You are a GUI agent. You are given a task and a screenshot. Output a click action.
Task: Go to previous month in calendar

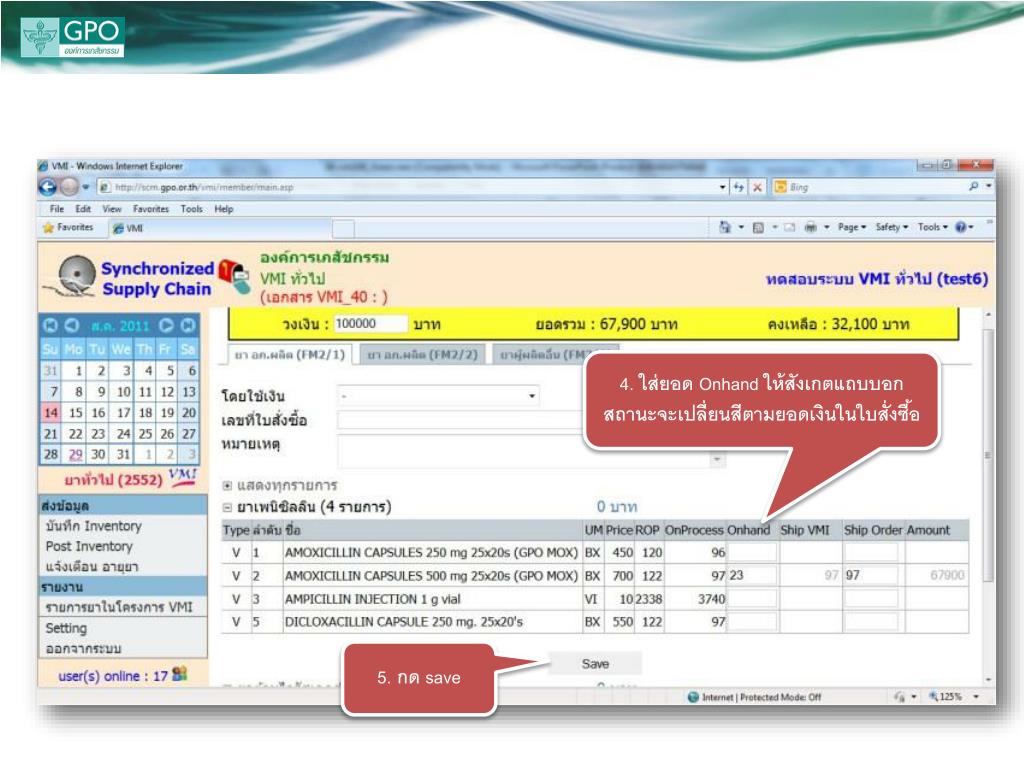(72, 325)
